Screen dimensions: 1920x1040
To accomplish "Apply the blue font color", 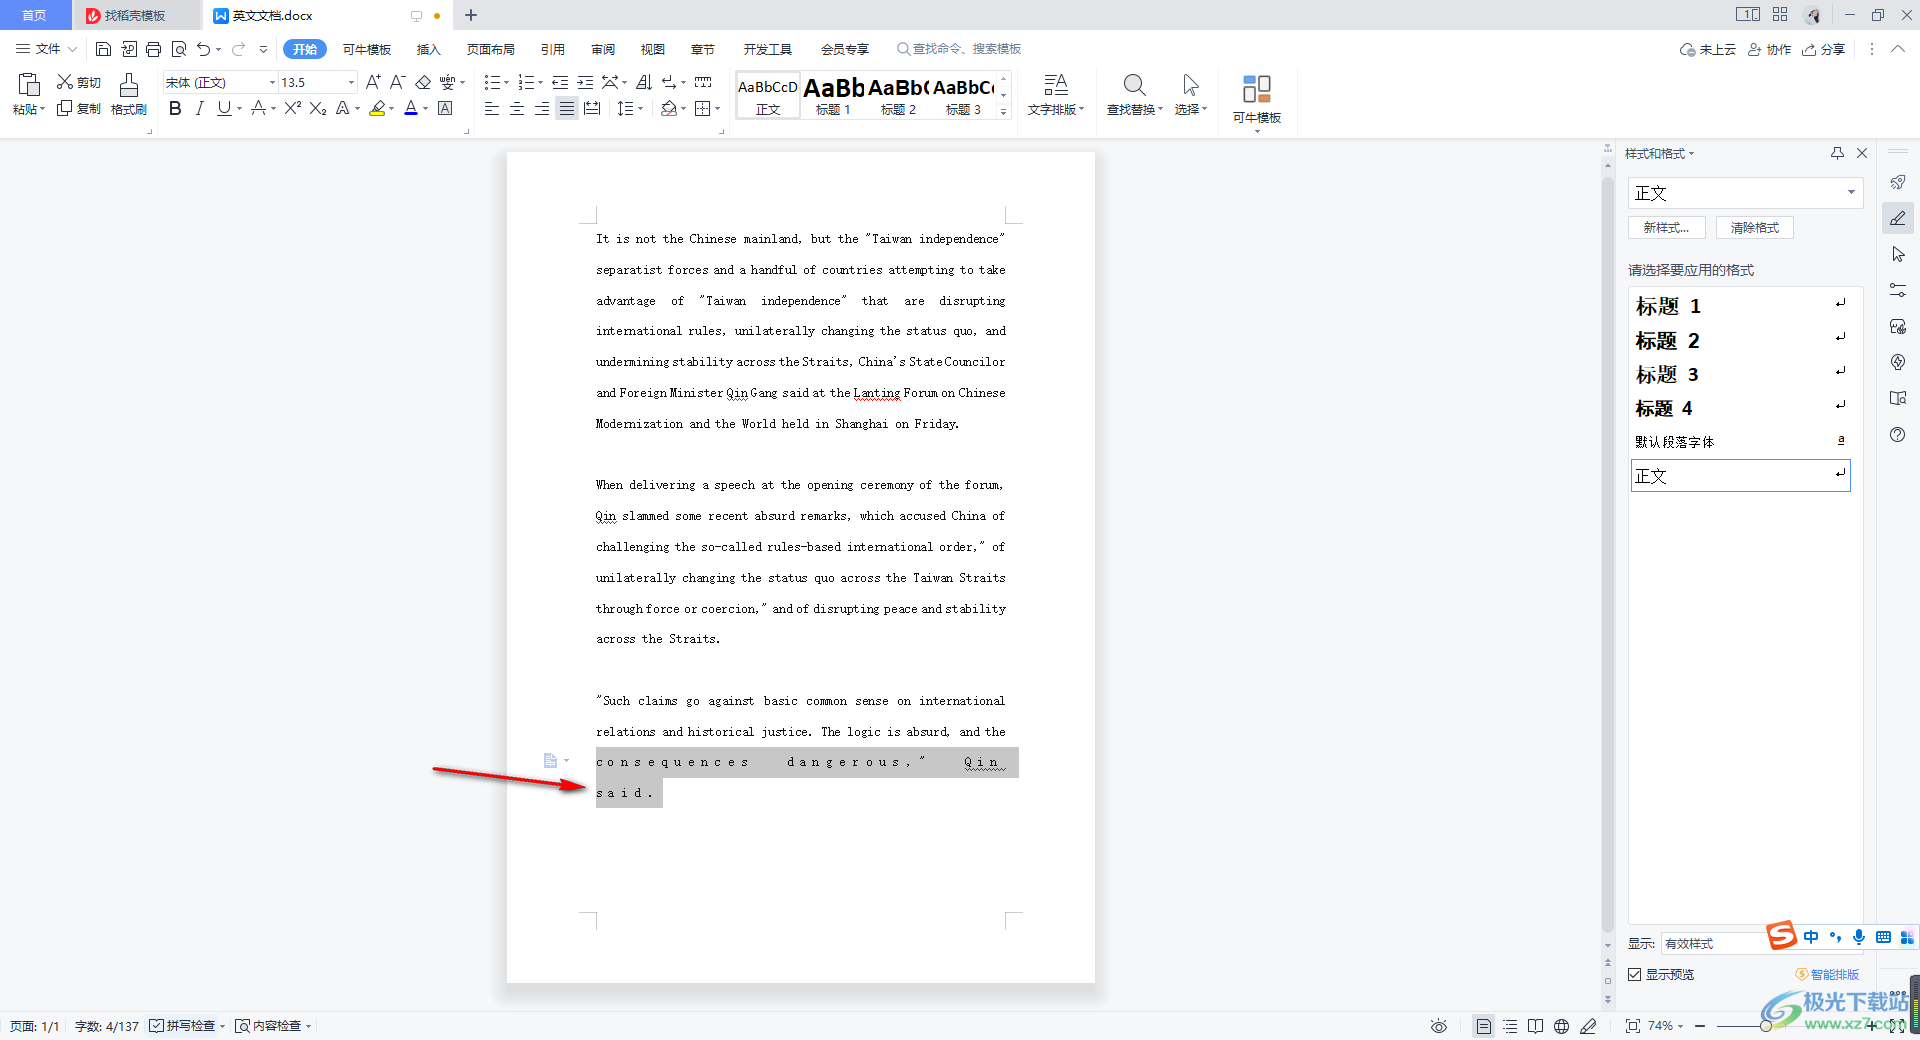I will [411, 108].
